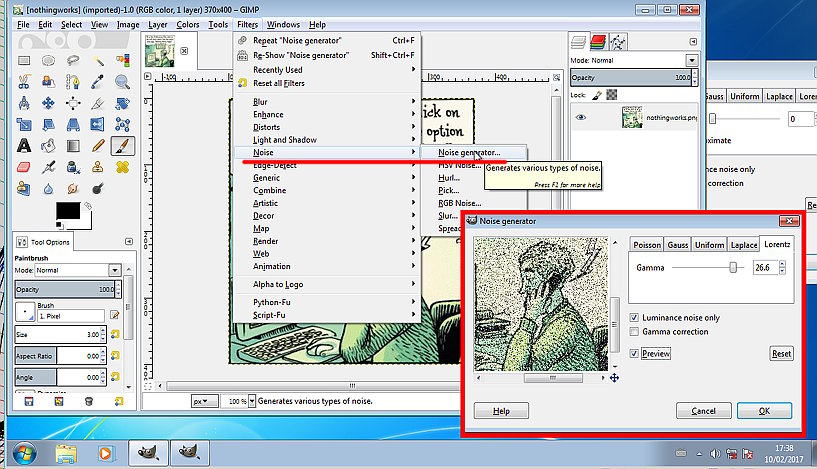The width and height of the screenshot is (817, 469).
Task: Open the Tool Options tab configuration arrow
Action: point(129,242)
